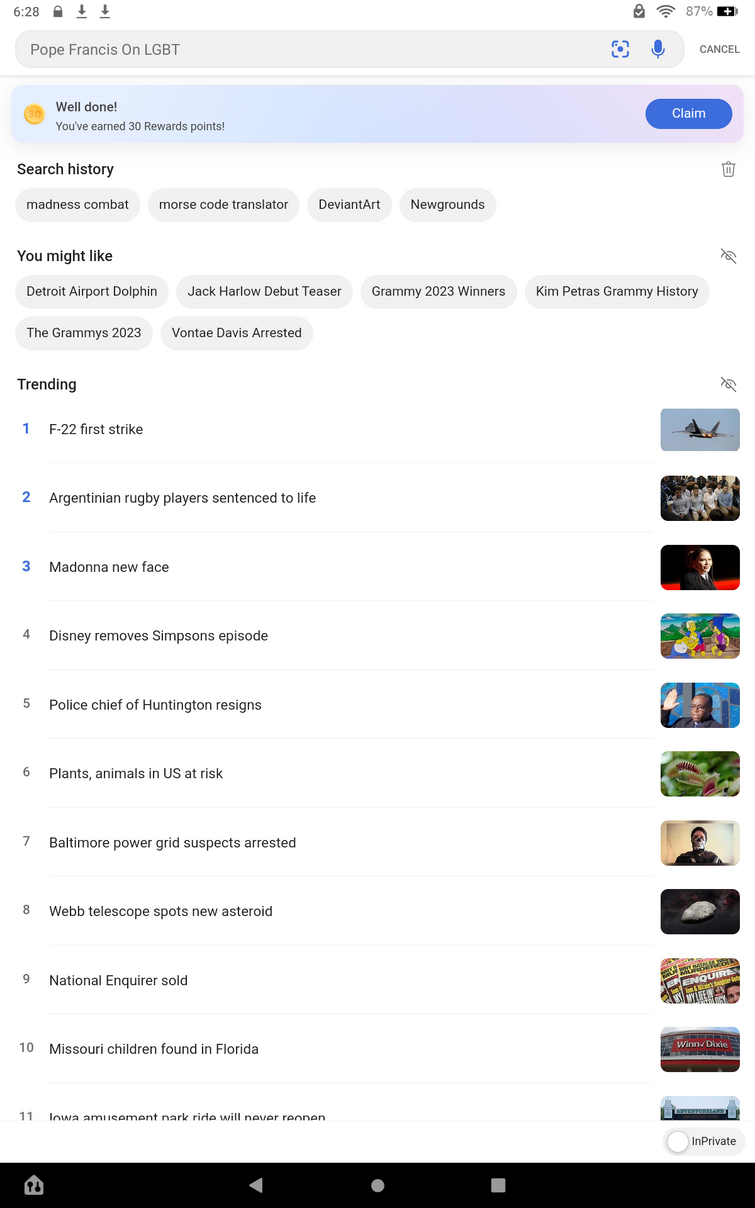Open the F-22 first strike trending item
The image size is (755, 1208).
click(x=96, y=429)
